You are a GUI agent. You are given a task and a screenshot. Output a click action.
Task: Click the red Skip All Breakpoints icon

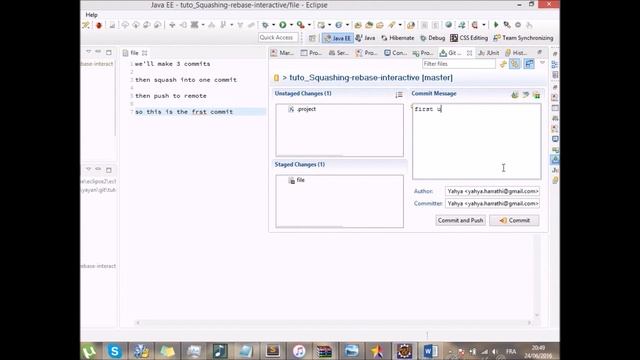(x=98, y=25)
